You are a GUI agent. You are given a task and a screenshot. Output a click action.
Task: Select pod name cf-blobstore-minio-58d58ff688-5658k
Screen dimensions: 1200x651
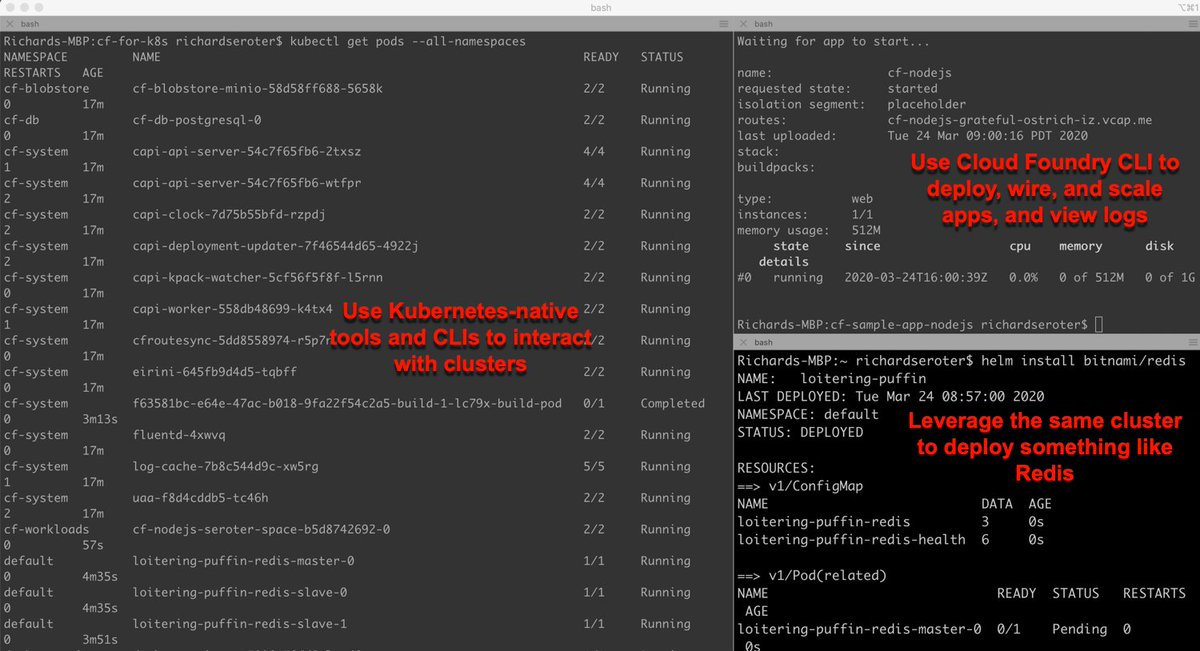pyautogui.click(x=257, y=89)
